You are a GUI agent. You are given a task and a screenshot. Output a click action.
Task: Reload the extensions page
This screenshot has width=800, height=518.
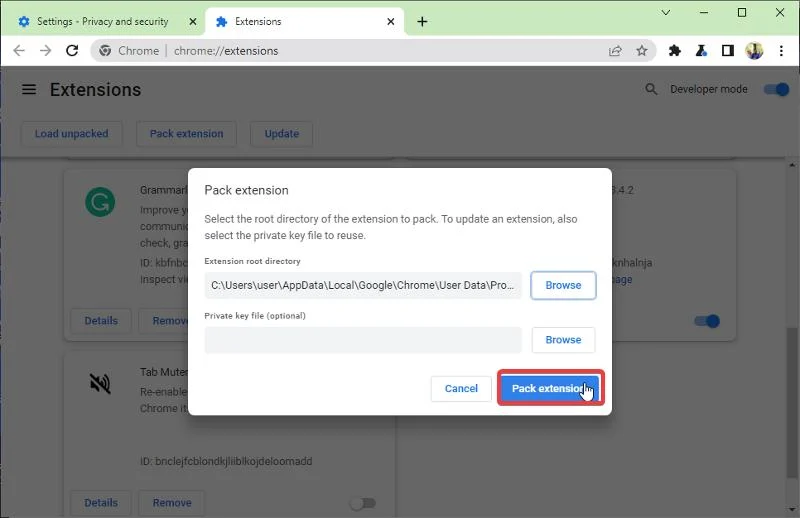tap(72, 51)
